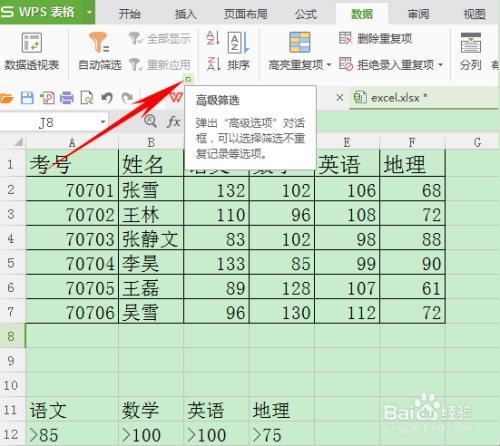Click header cell 英语 in row 1
This screenshot has width=500, height=446.
(347, 163)
